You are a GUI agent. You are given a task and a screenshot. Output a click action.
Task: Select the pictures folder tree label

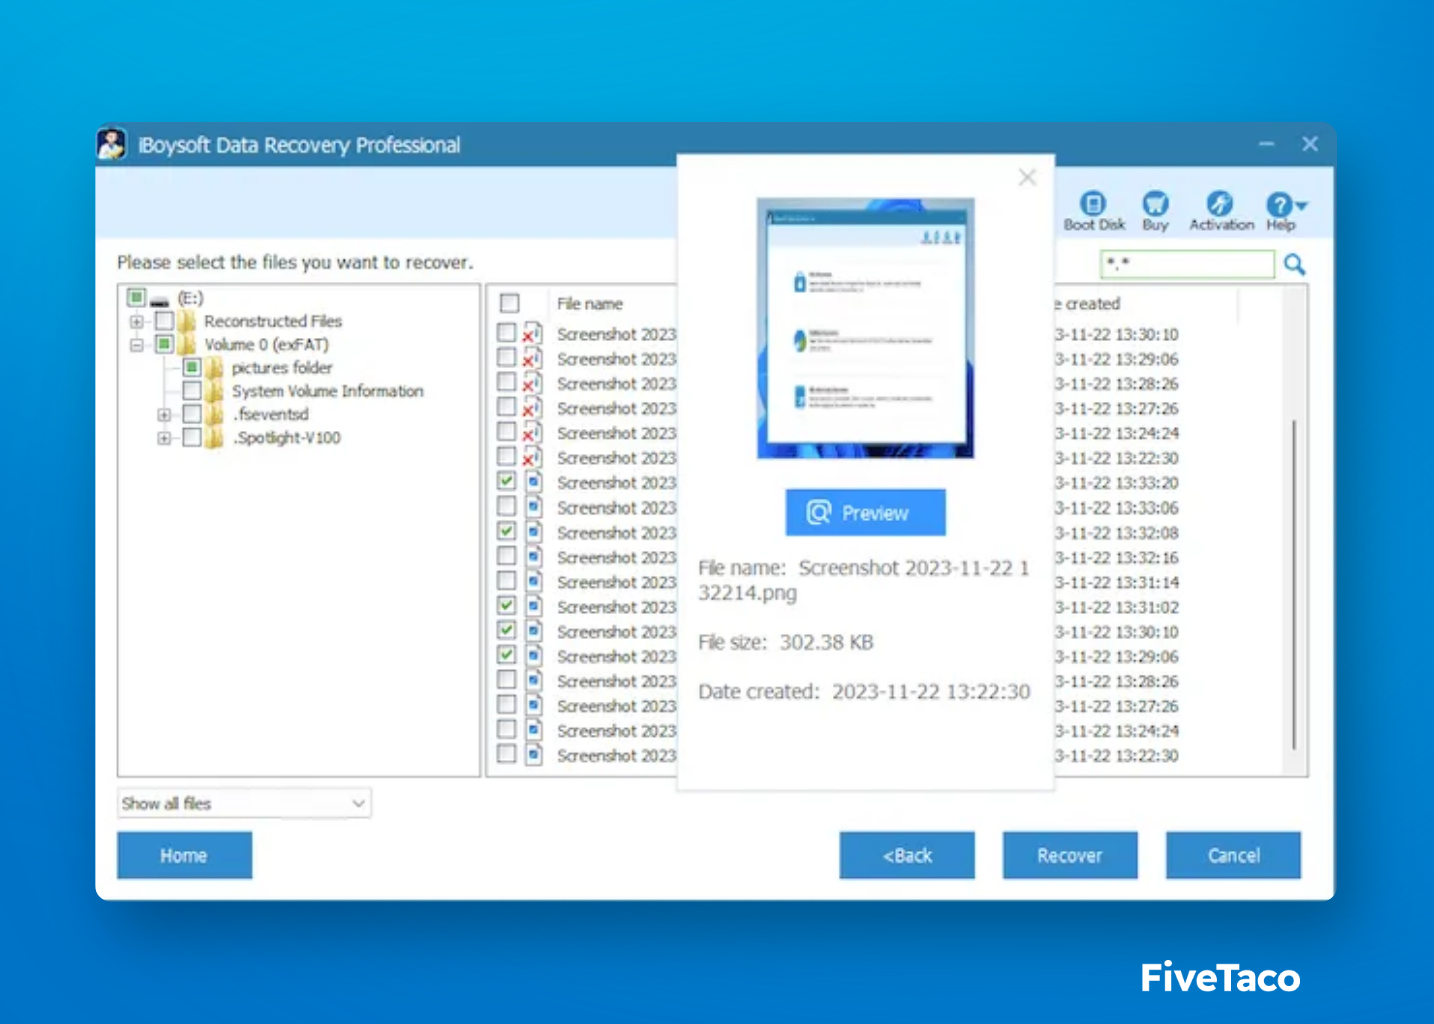[x=282, y=368]
